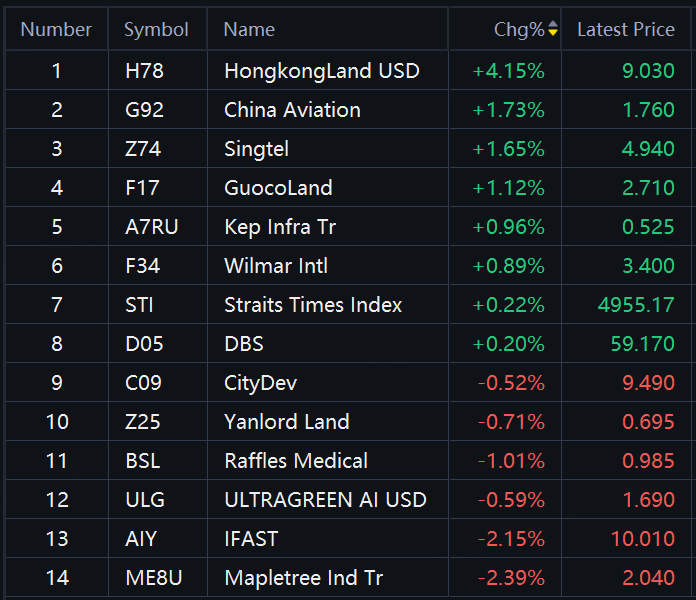Click the Name column header
This screenshot has width=696, height=600.
[249, 30]
